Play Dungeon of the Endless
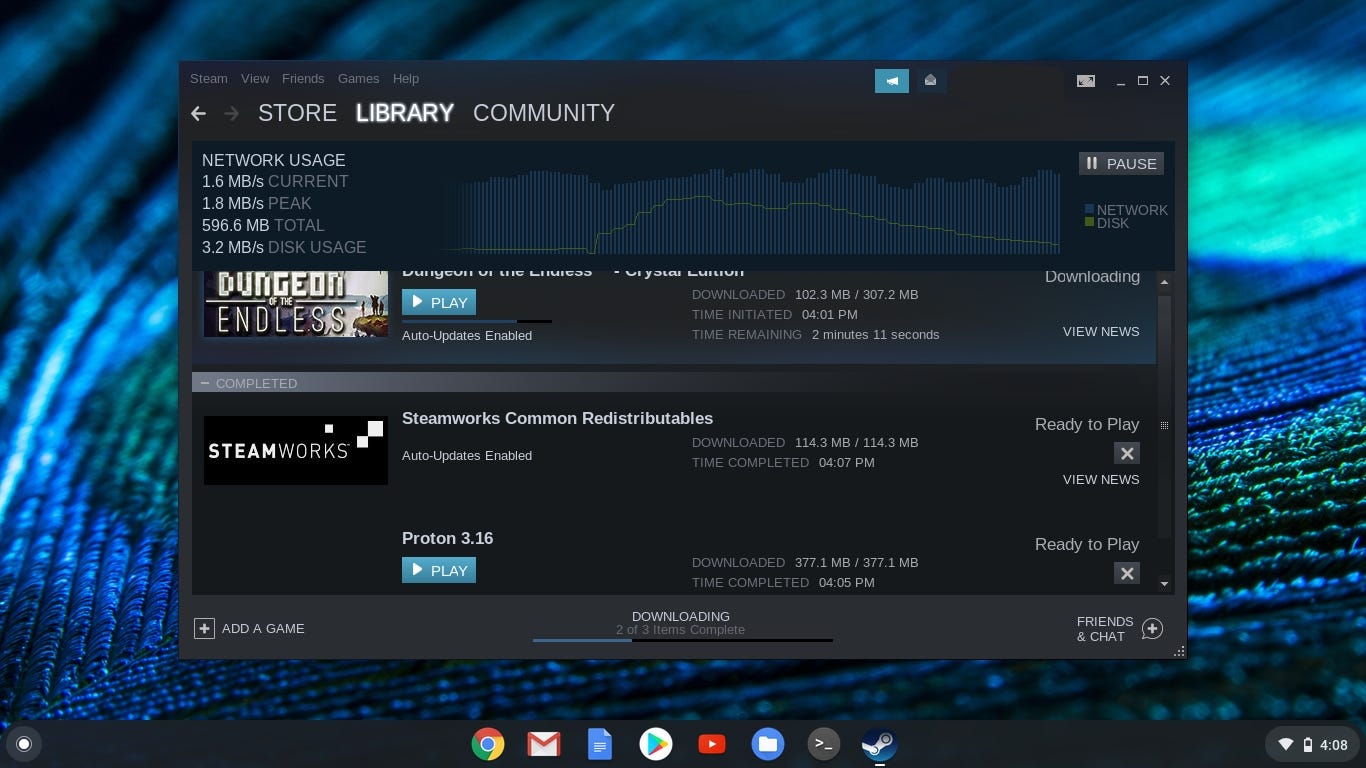The width and height of the screenshot is (1366, 768). (439, 302)
